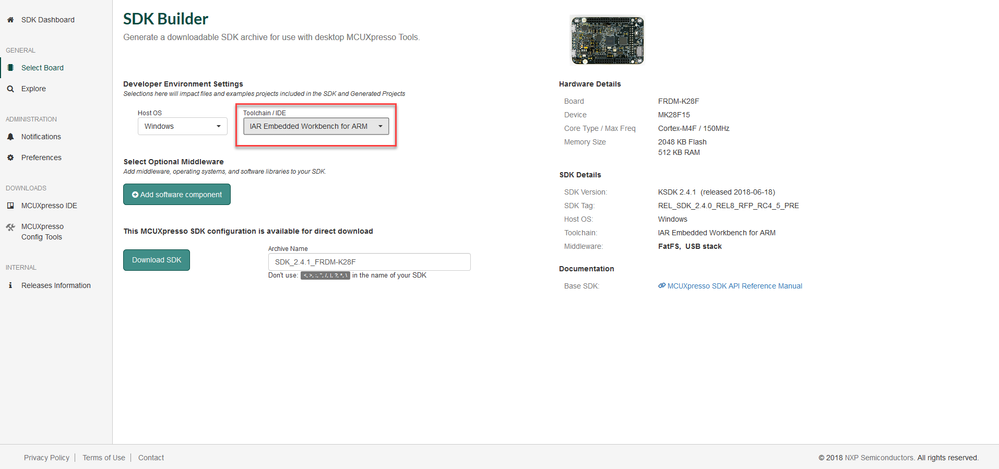Image resolution: width=999 pixels, height=469 pixels.
Task: Open Releases Information entry
Action: pyautogui.click(x=56, y=285)
